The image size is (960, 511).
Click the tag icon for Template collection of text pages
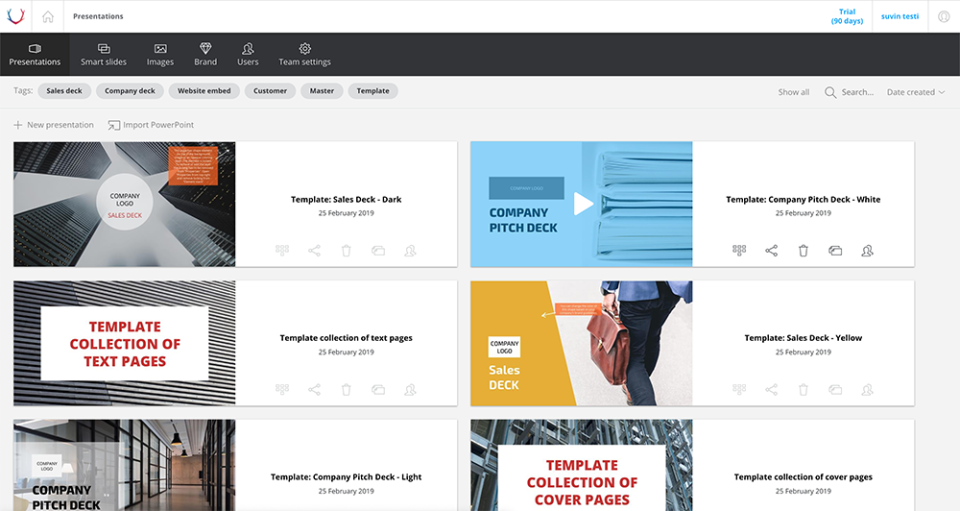378,389
